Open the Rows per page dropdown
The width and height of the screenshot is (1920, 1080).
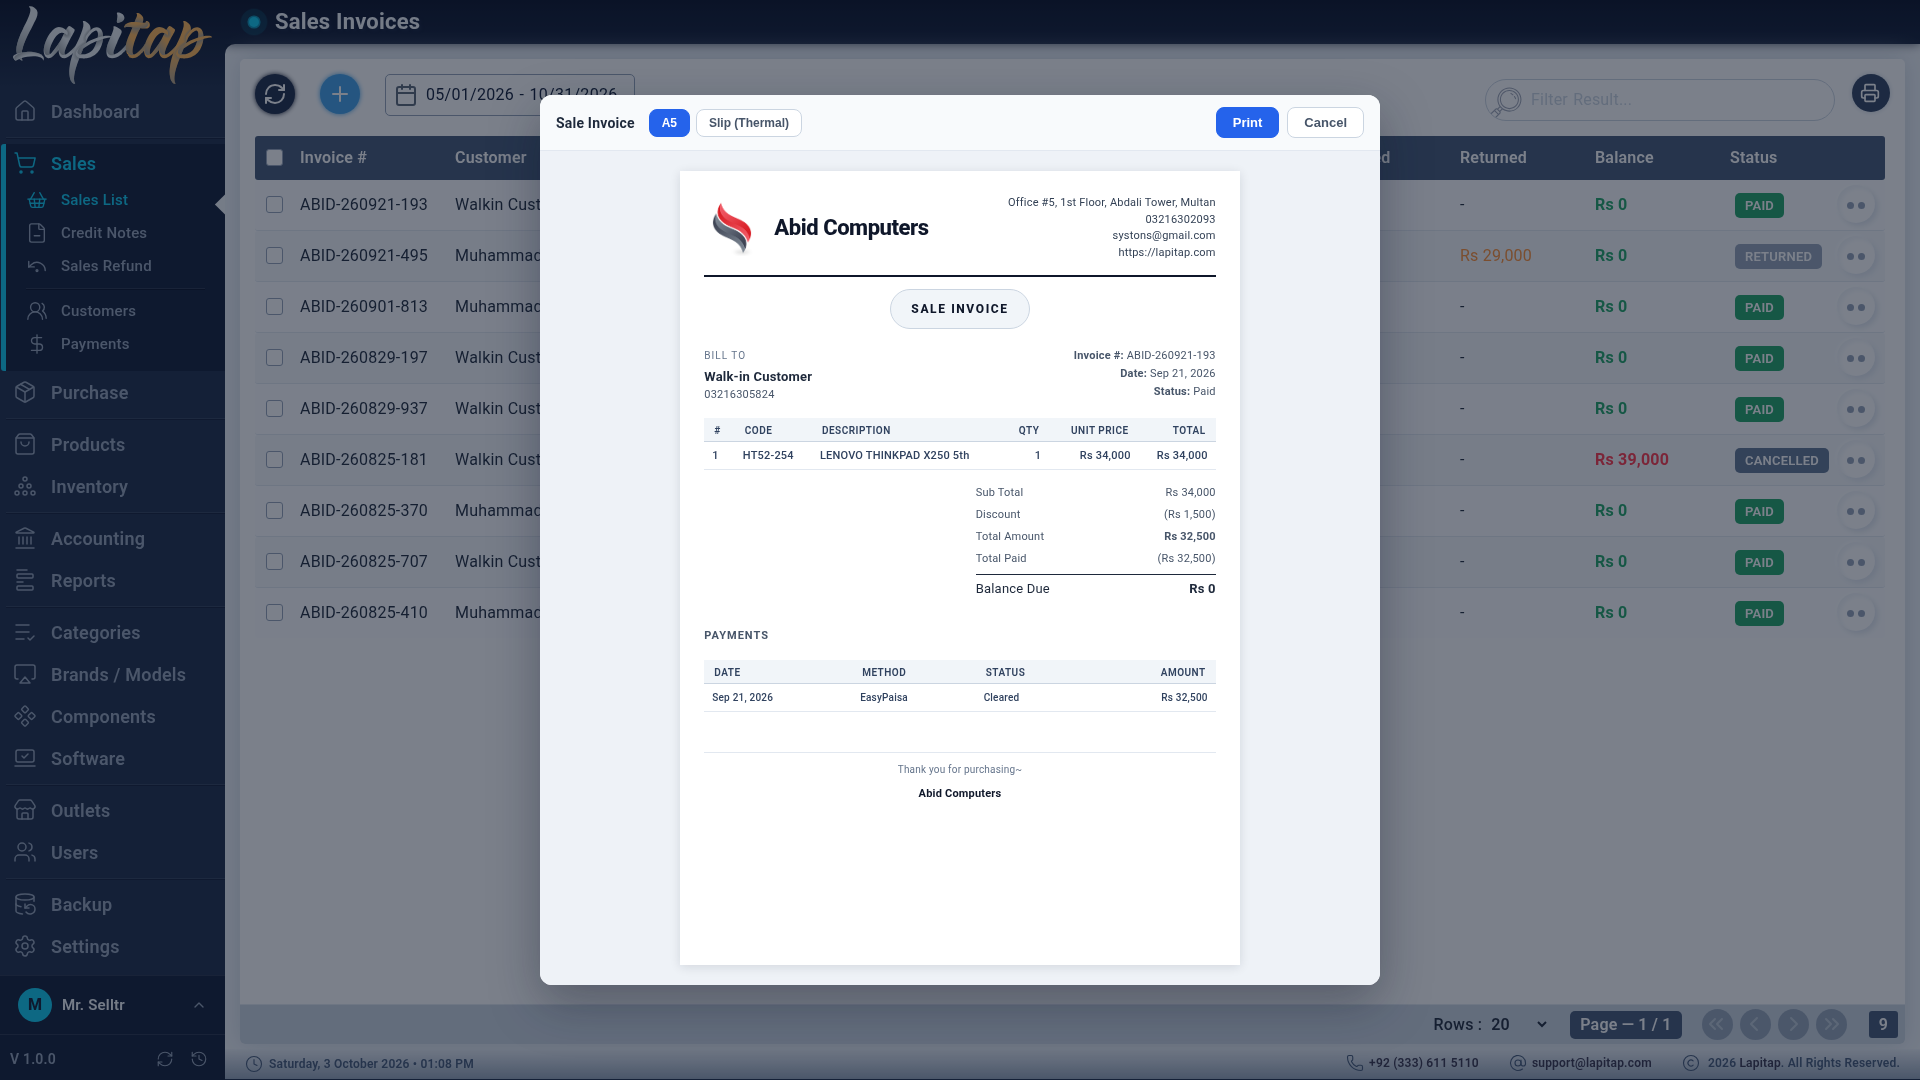[1519, 1024]
